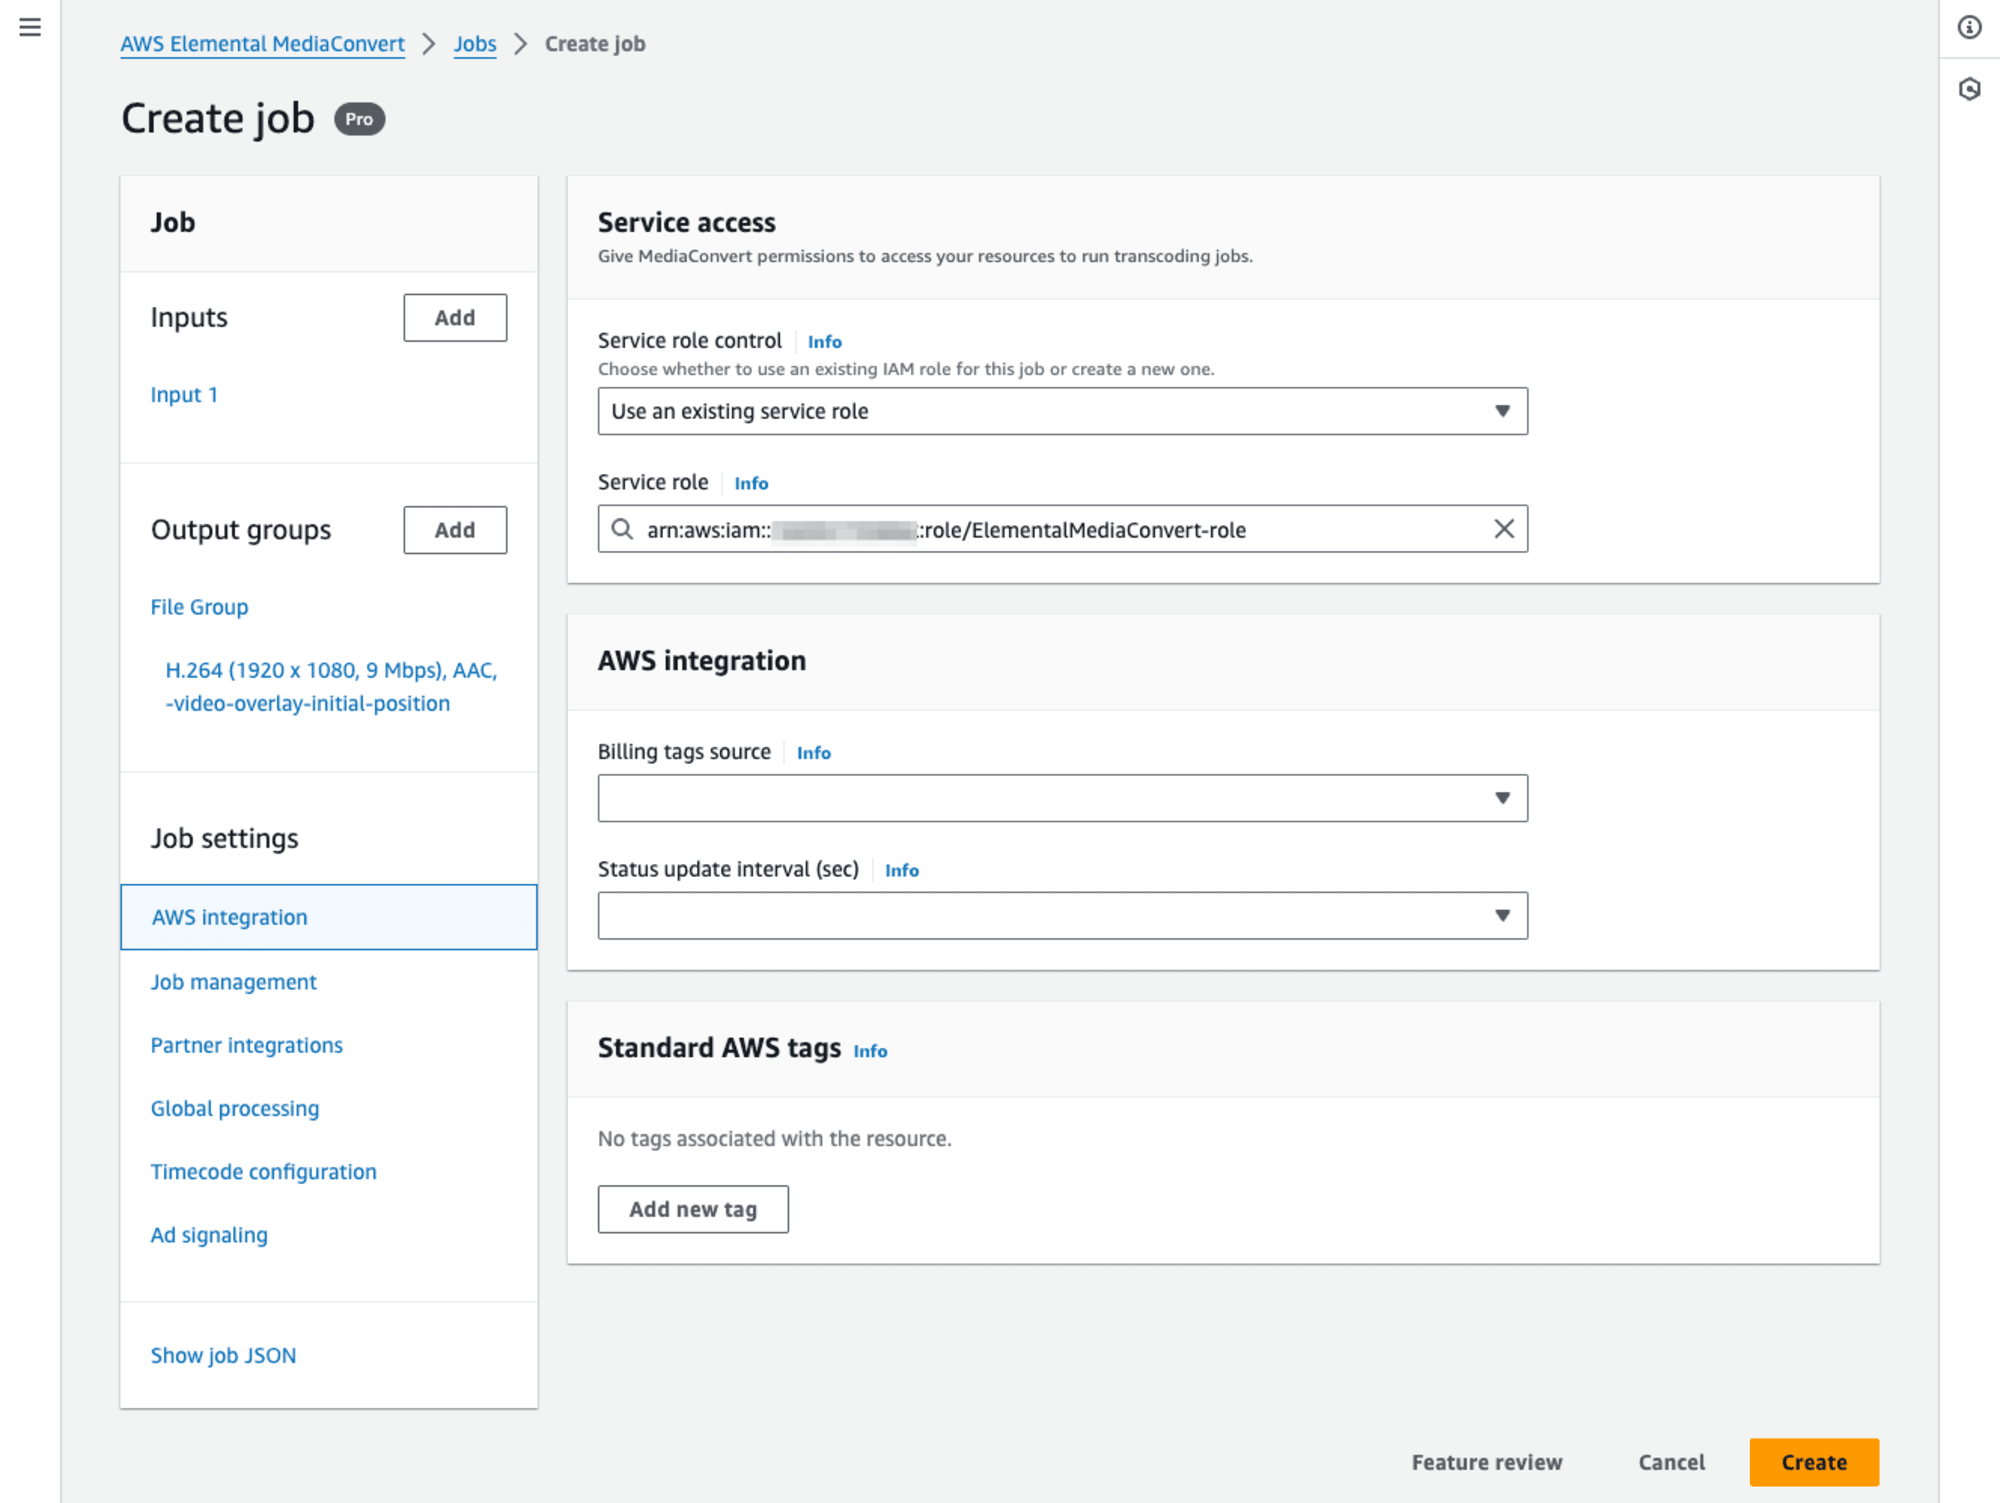Open Info for Billing tags source

pos(813,753)
